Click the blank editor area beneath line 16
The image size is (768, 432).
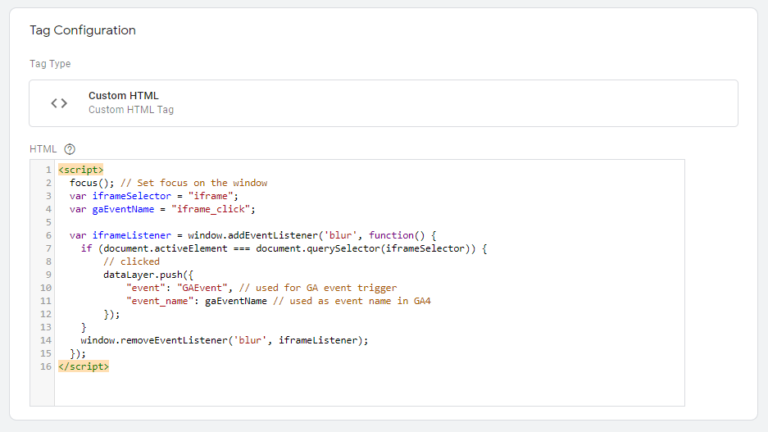(x=369, y=389)
